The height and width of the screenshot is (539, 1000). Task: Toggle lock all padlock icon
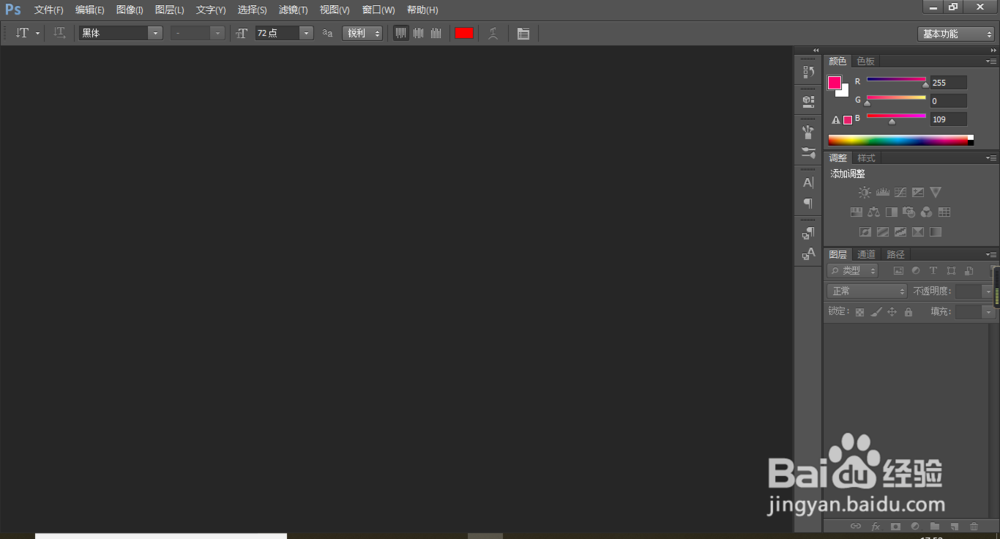pos(908,312)
